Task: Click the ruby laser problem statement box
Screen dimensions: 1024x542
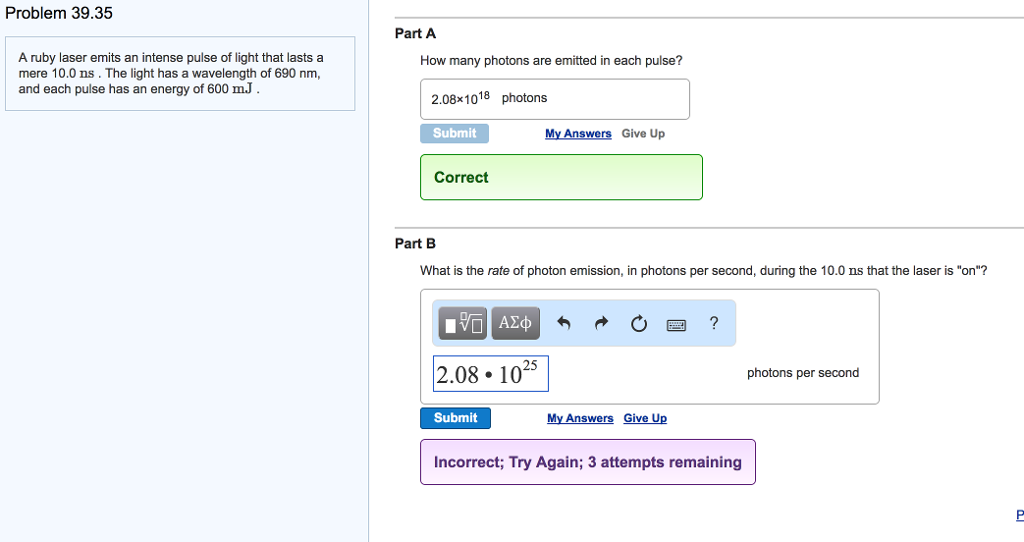Action: [x=180, y=74]
